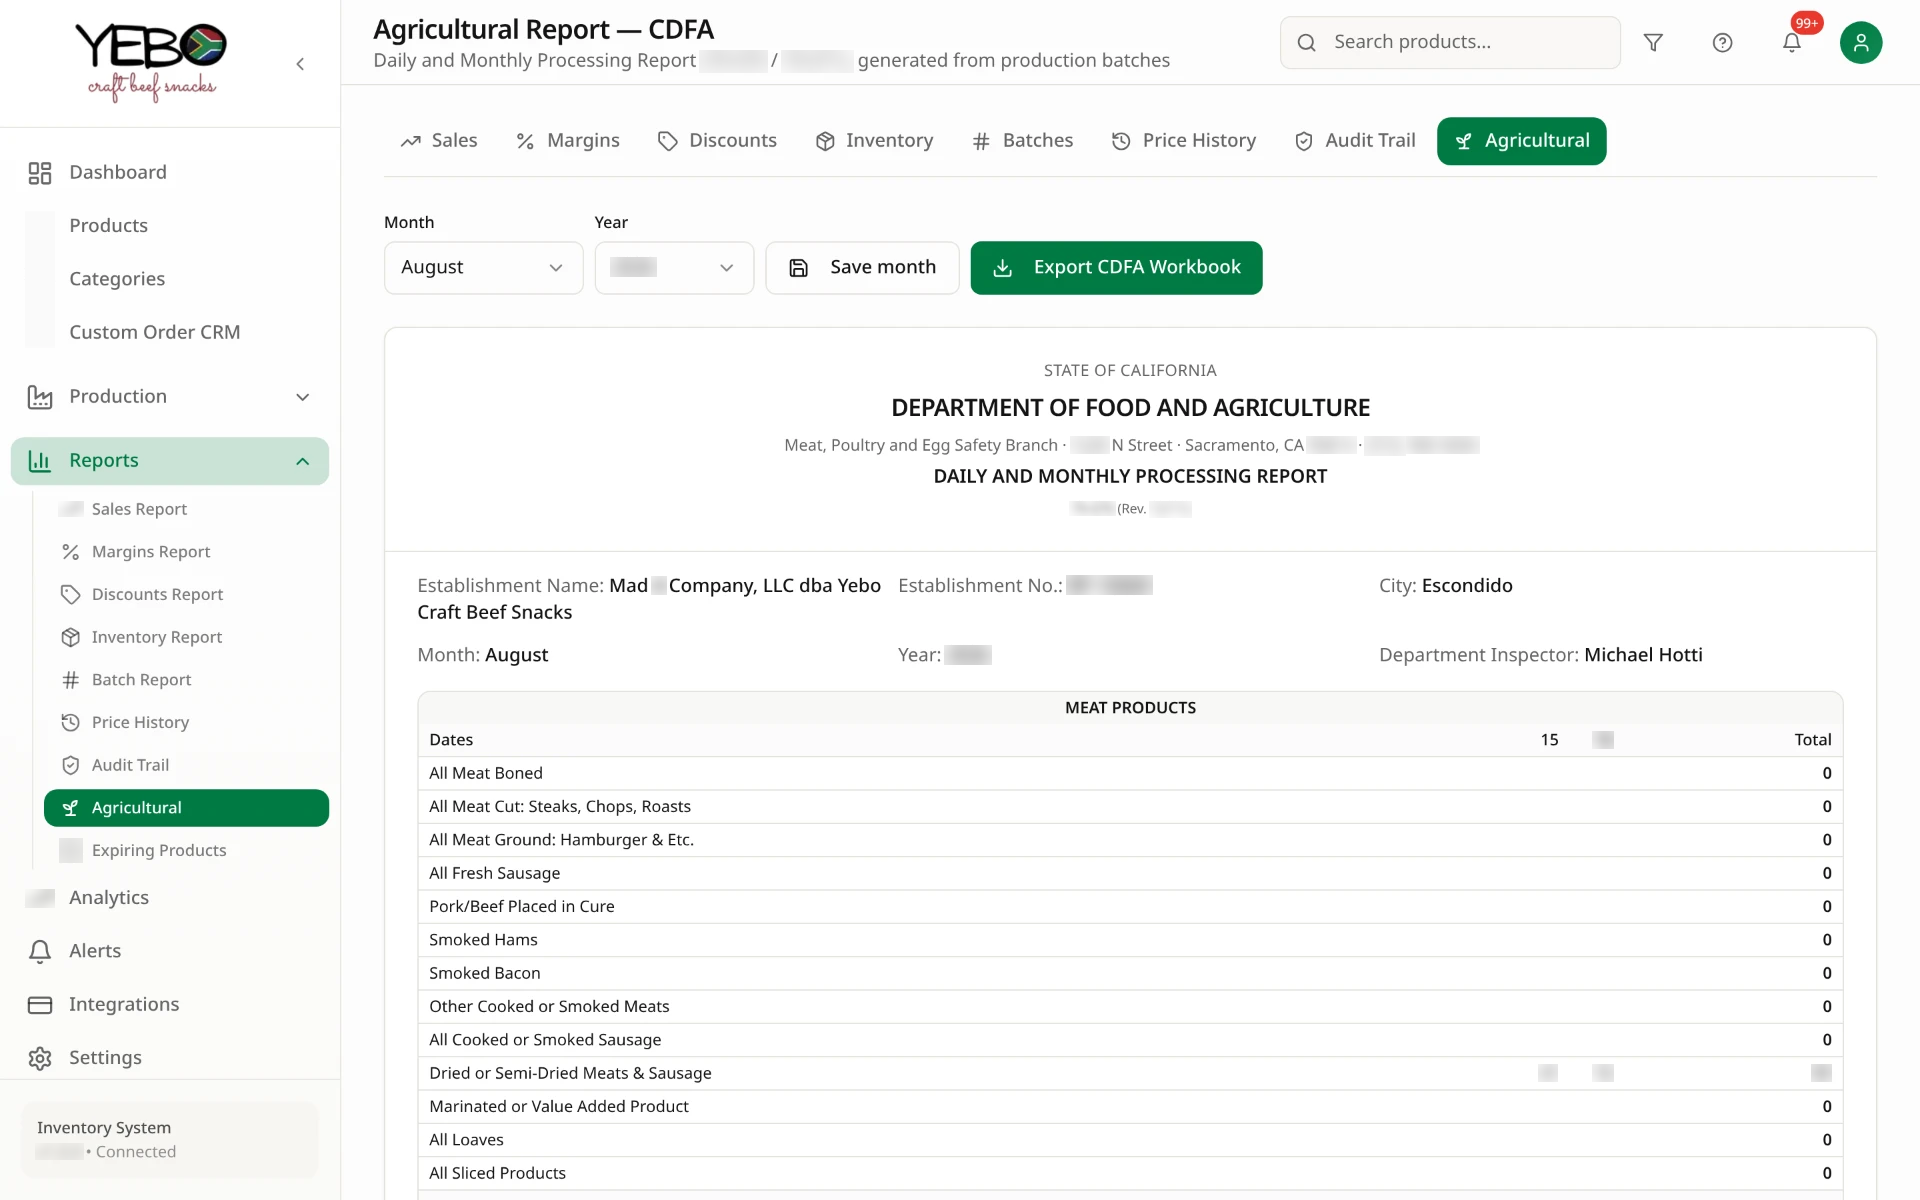Screen dimensions: 1920x1200
Task: Click the floppy disk icon on Save month
Action: click(798, 268)
